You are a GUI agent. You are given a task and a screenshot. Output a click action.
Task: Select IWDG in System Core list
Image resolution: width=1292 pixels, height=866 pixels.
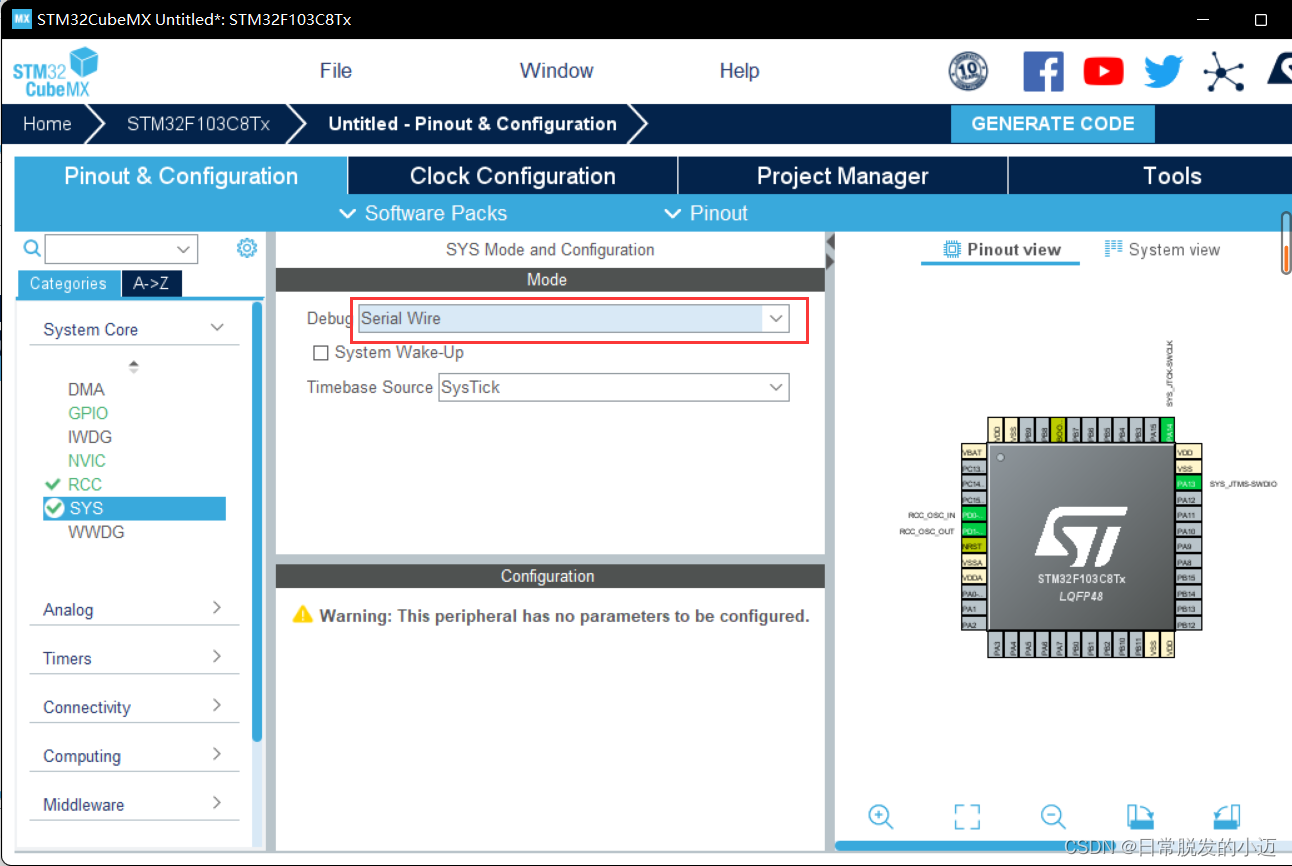(90, 437)
